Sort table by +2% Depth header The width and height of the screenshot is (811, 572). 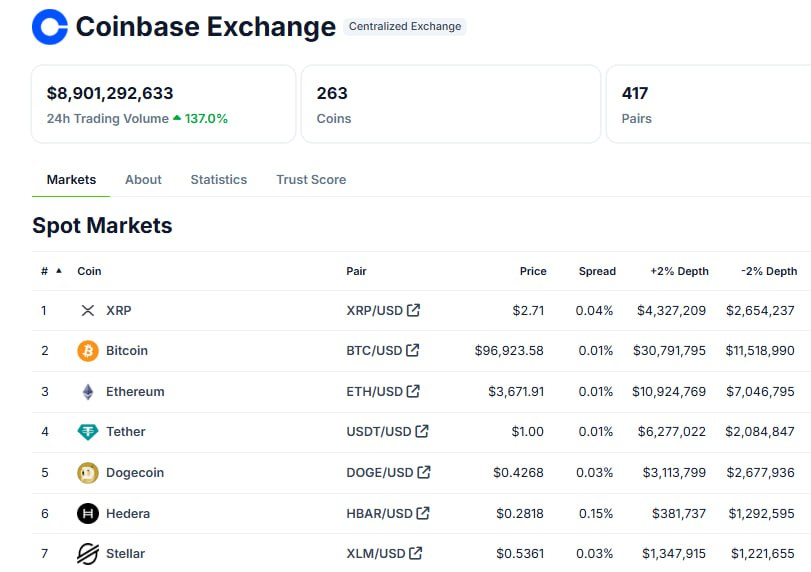coord(680,271)
